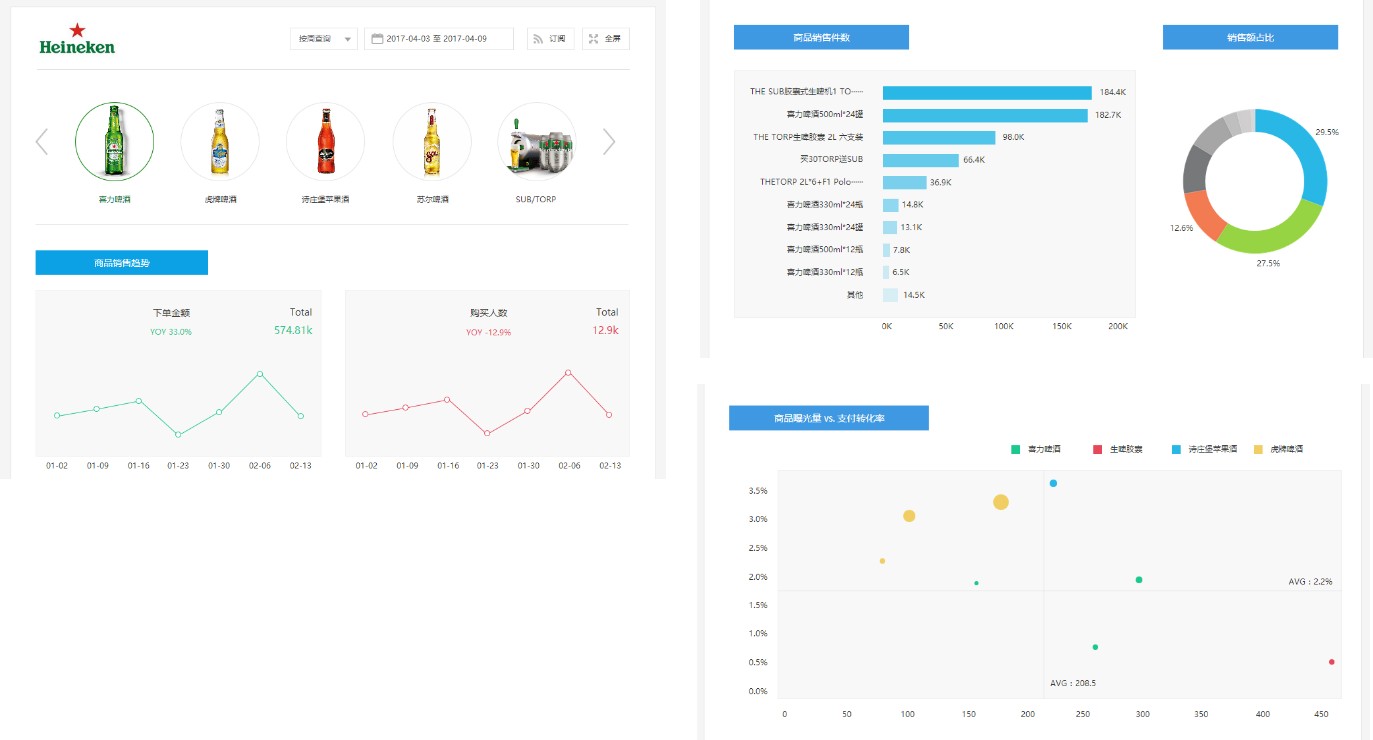Click the green scatter point near 300
The image size is (1373, 740).
[x=1139, y=580]
